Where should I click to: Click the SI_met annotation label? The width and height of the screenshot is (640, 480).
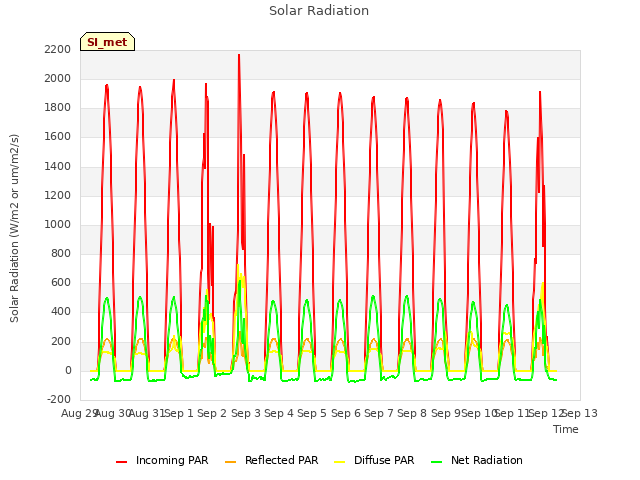coord(107,42)
